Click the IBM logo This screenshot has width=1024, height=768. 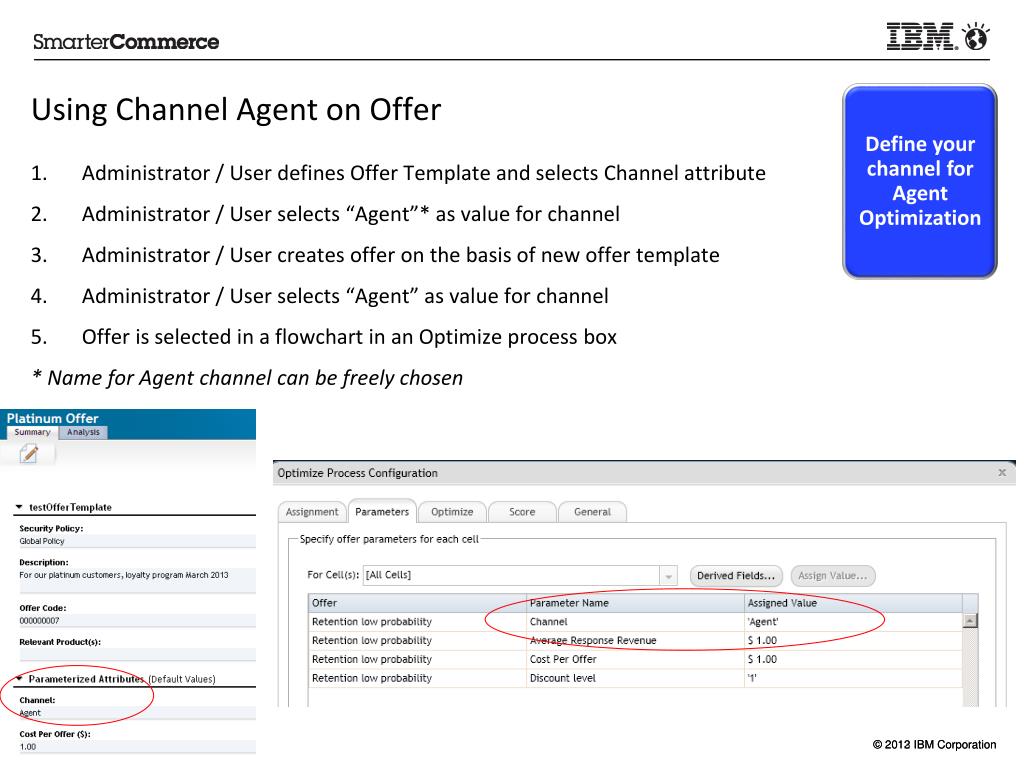[x=922, y=37]
